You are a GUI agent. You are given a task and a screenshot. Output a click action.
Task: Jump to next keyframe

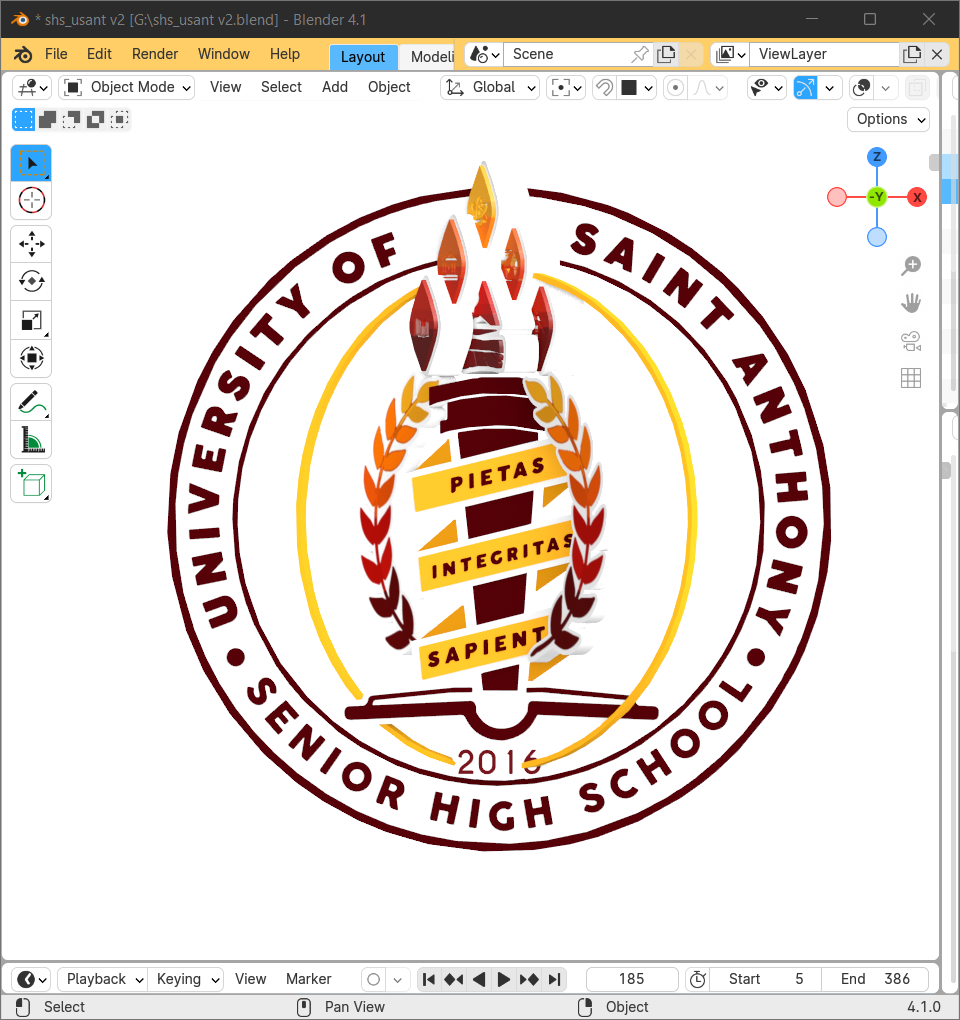529,979
